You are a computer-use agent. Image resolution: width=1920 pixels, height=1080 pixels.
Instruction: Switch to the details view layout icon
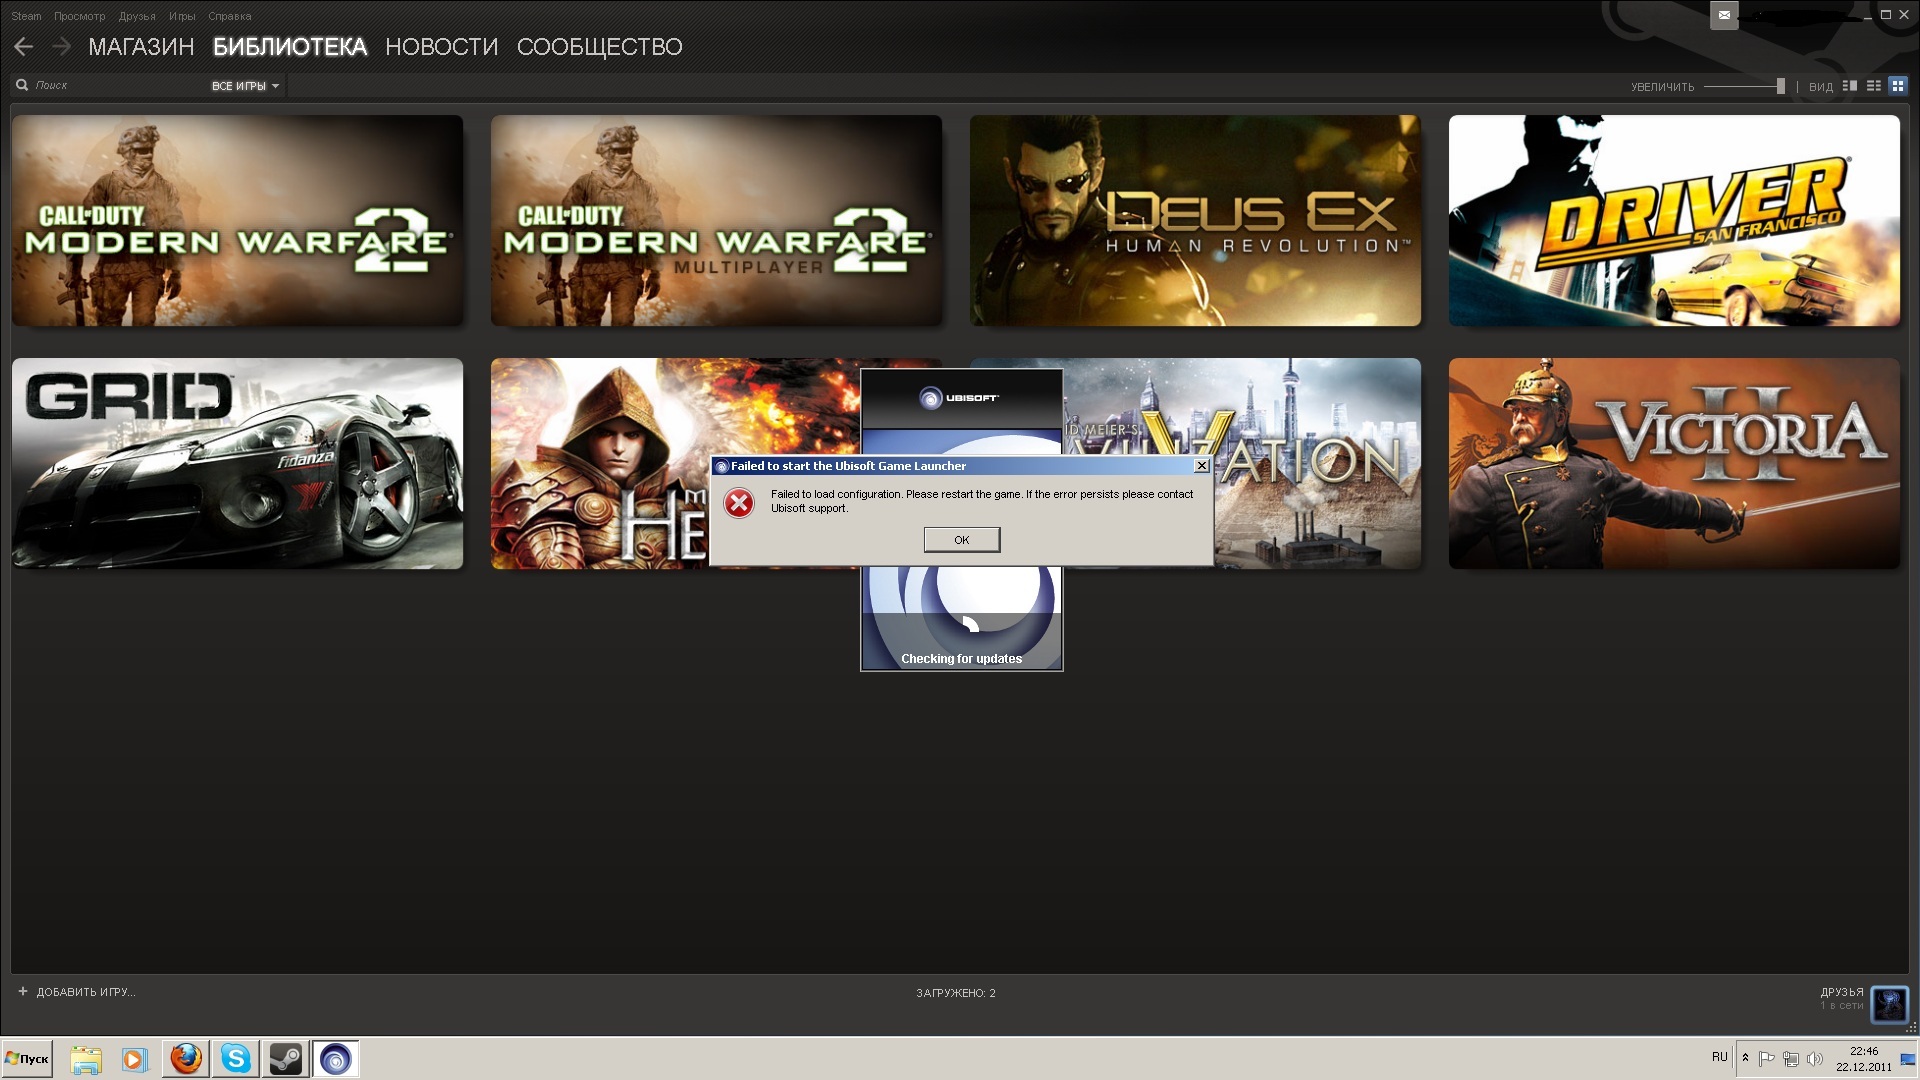pyautogui.click(x=1850, y=86)
